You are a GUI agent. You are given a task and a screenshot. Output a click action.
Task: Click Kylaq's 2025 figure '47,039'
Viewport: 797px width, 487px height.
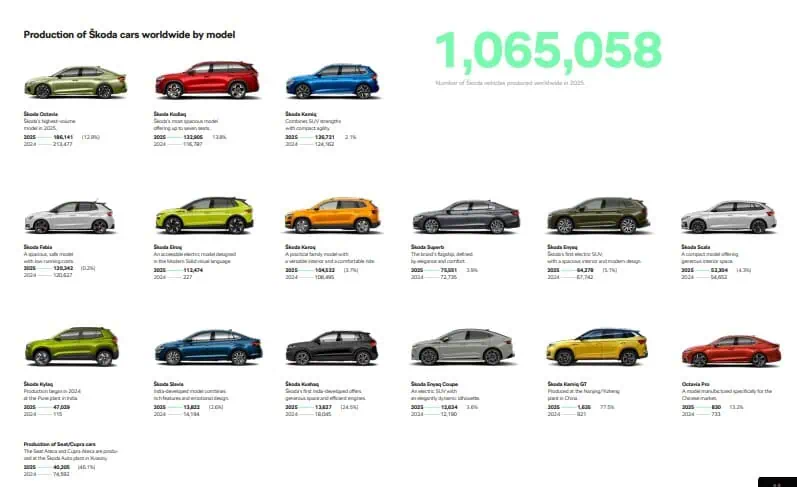[62, 407]
